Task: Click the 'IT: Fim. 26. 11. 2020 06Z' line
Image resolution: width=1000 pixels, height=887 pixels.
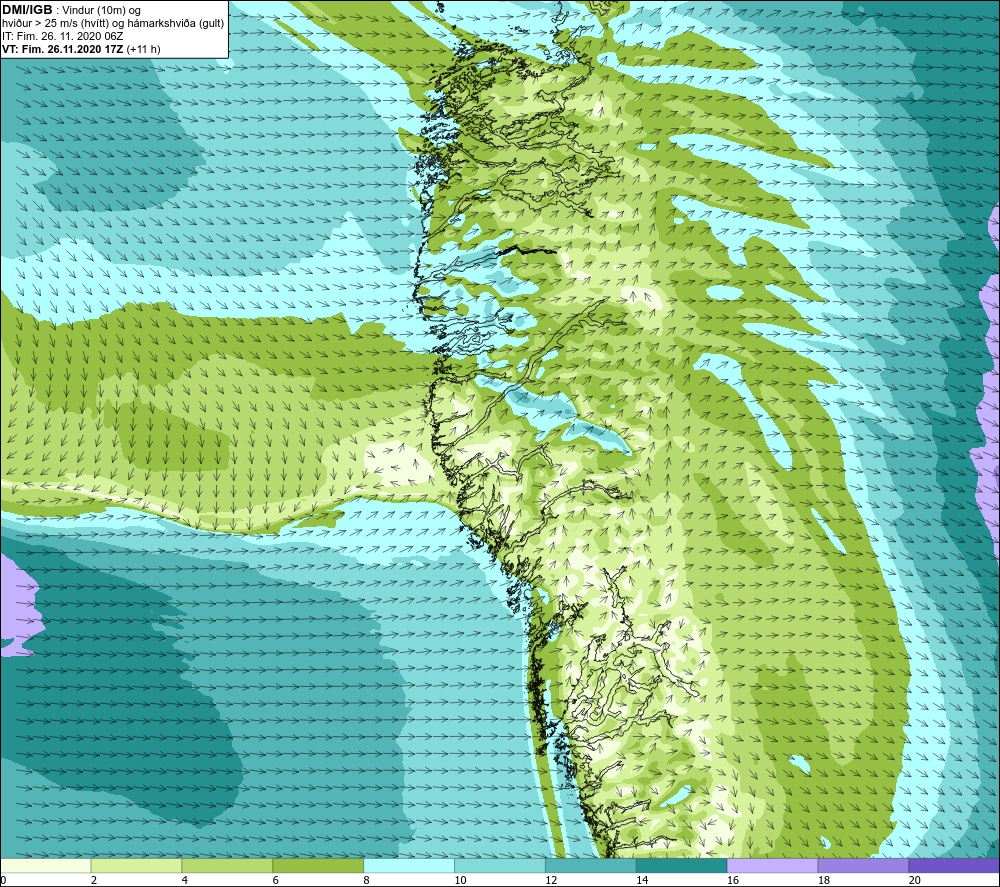Action: 62,36
